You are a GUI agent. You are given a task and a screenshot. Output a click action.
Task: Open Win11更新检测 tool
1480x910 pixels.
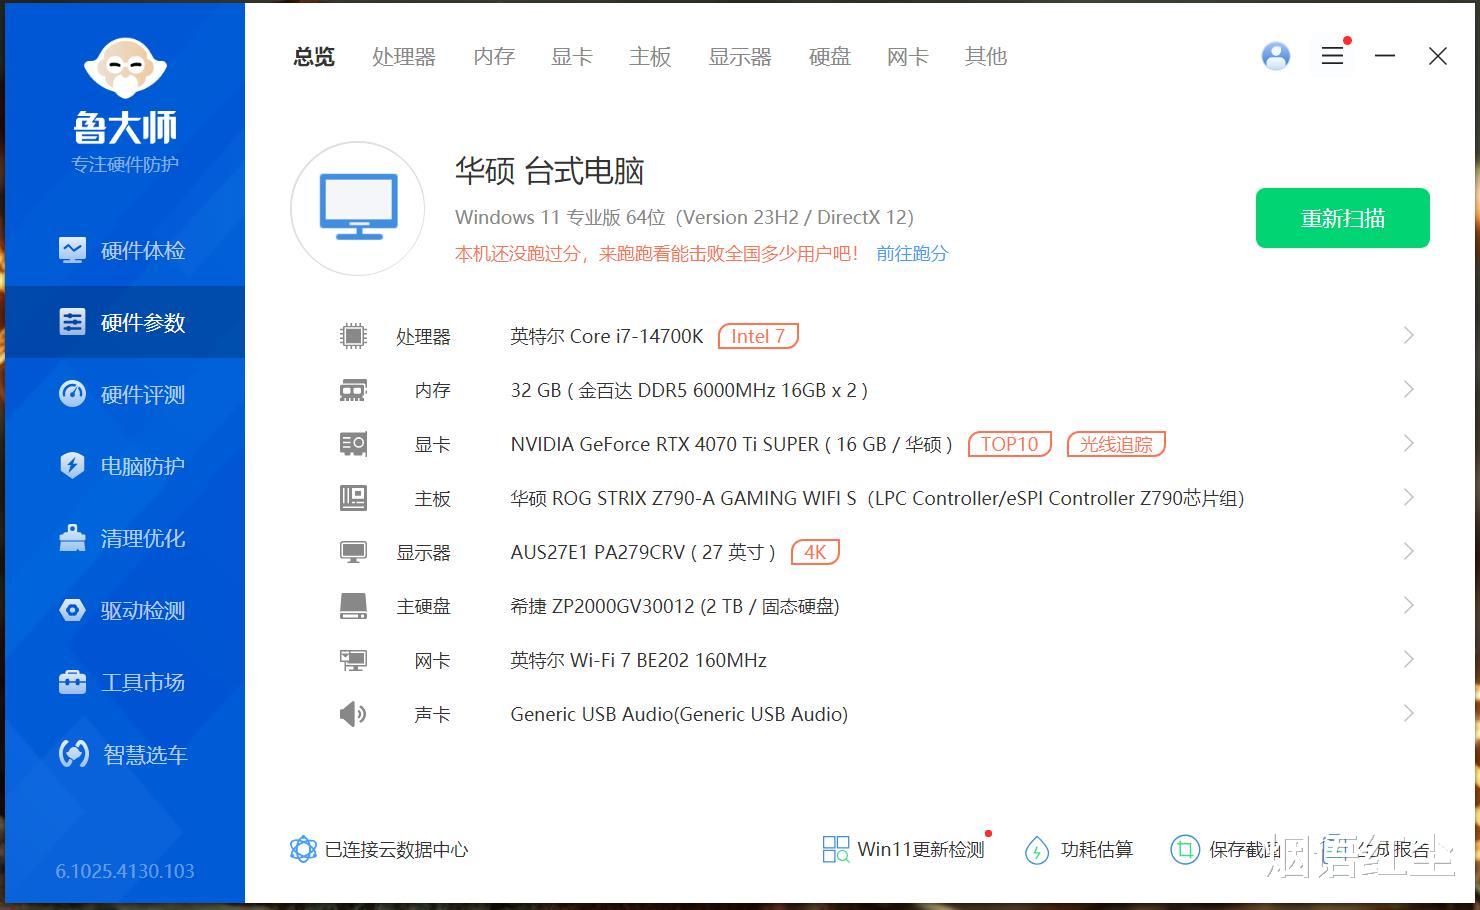pyautogui.click(x=904, y=849)
